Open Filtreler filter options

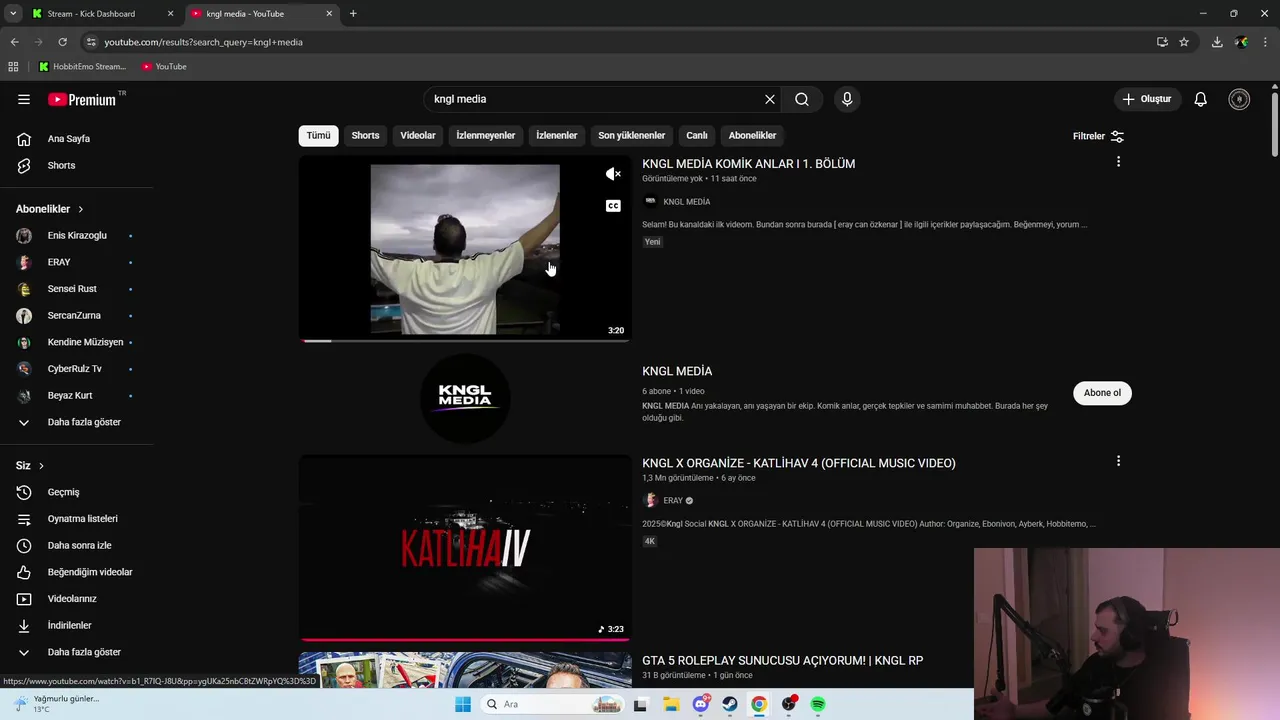[1098, 136]
